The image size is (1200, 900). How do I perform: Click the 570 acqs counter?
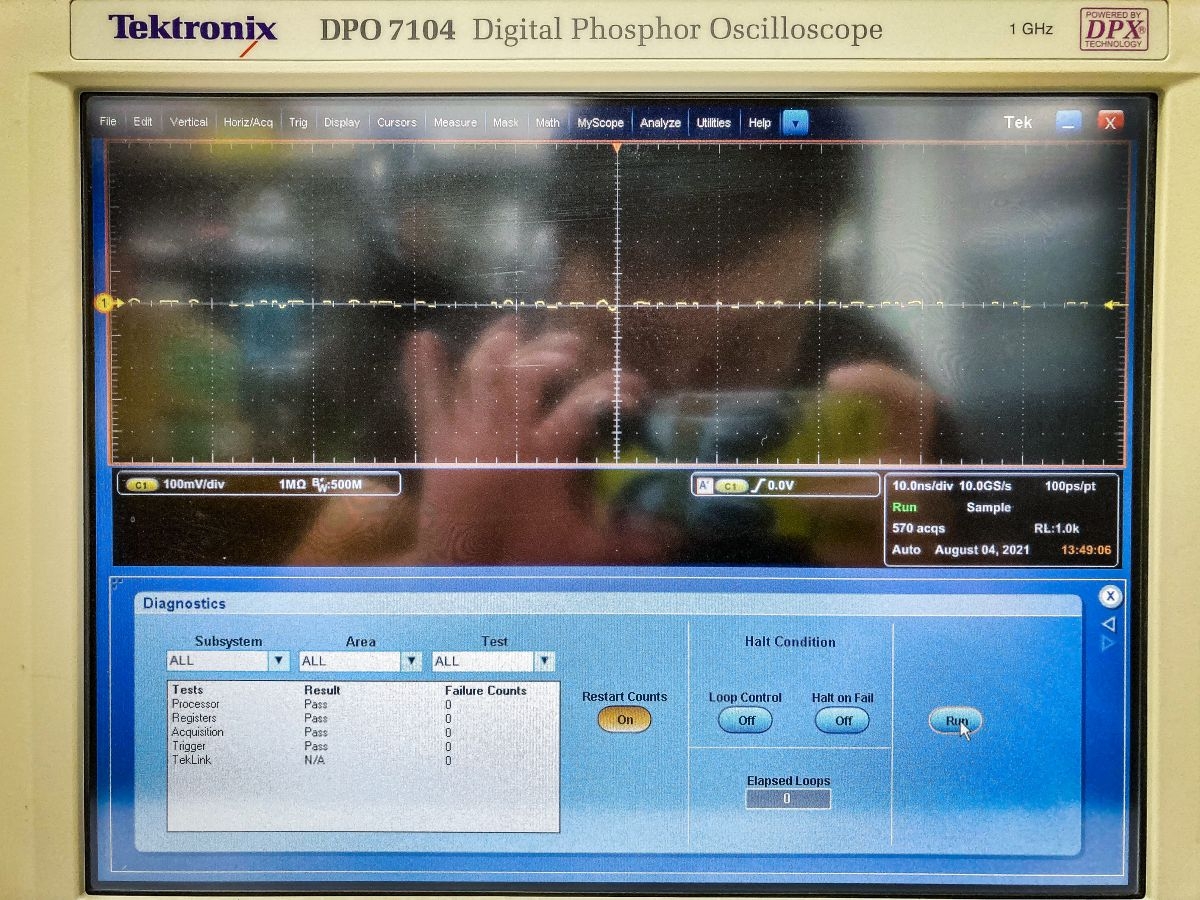[918, 528]
